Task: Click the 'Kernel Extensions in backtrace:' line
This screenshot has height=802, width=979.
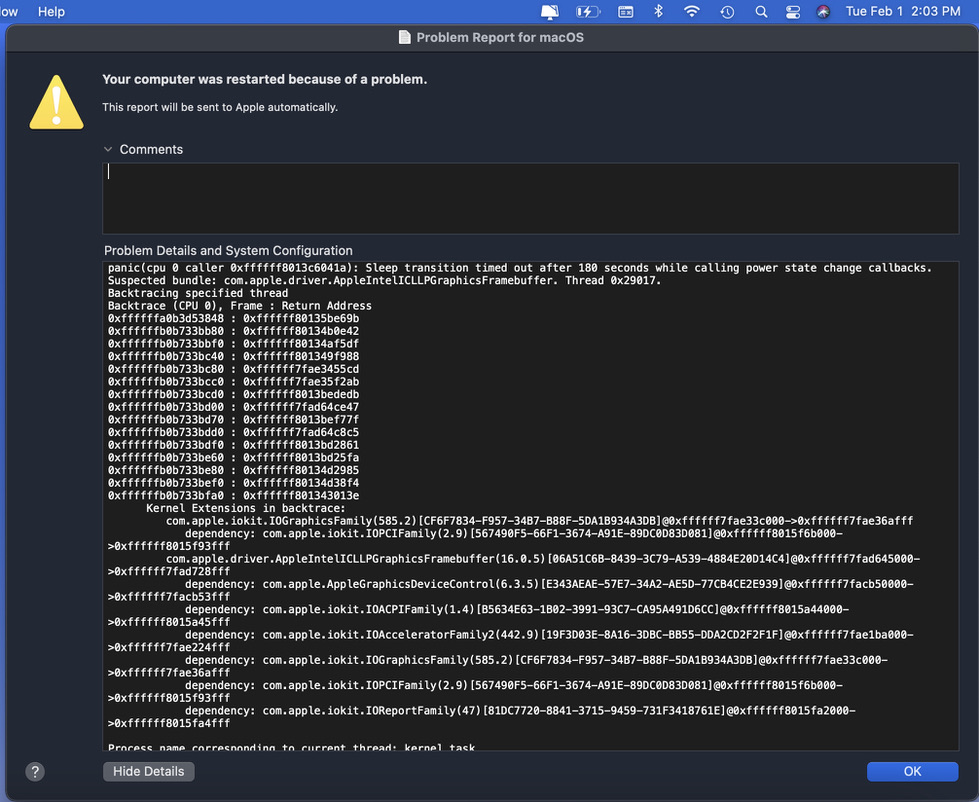Action: (x=245, y=508)
